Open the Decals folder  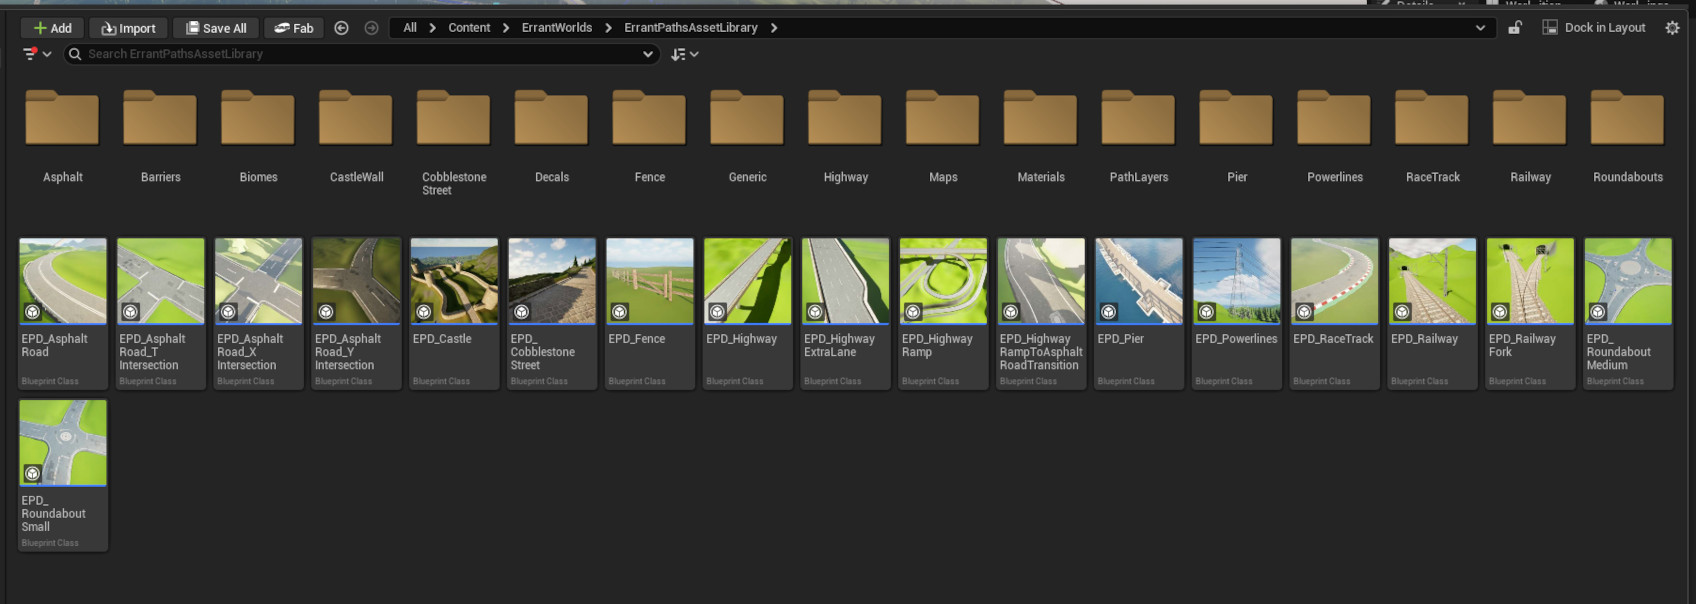[552, 118]
